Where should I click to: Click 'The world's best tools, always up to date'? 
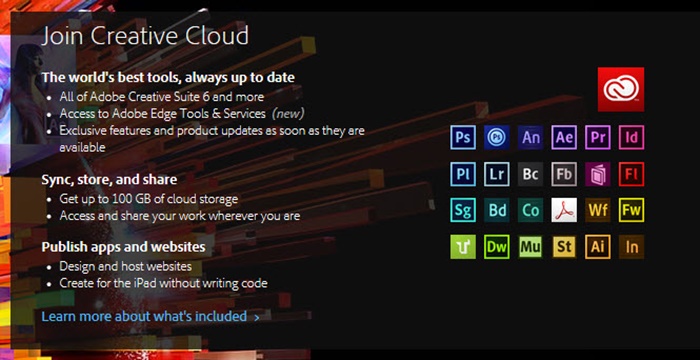click(168, 77)
